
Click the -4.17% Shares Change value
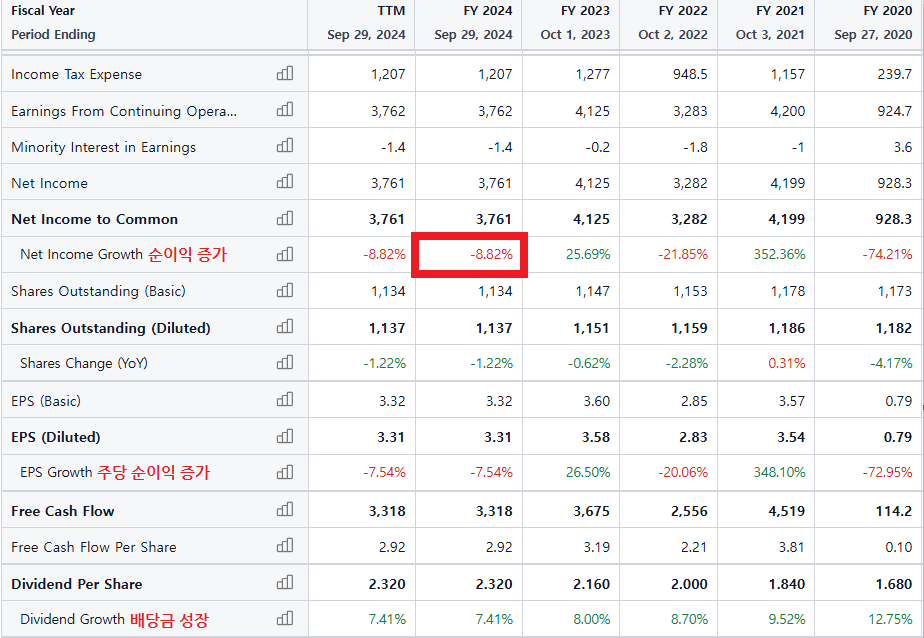coord(892,363)
